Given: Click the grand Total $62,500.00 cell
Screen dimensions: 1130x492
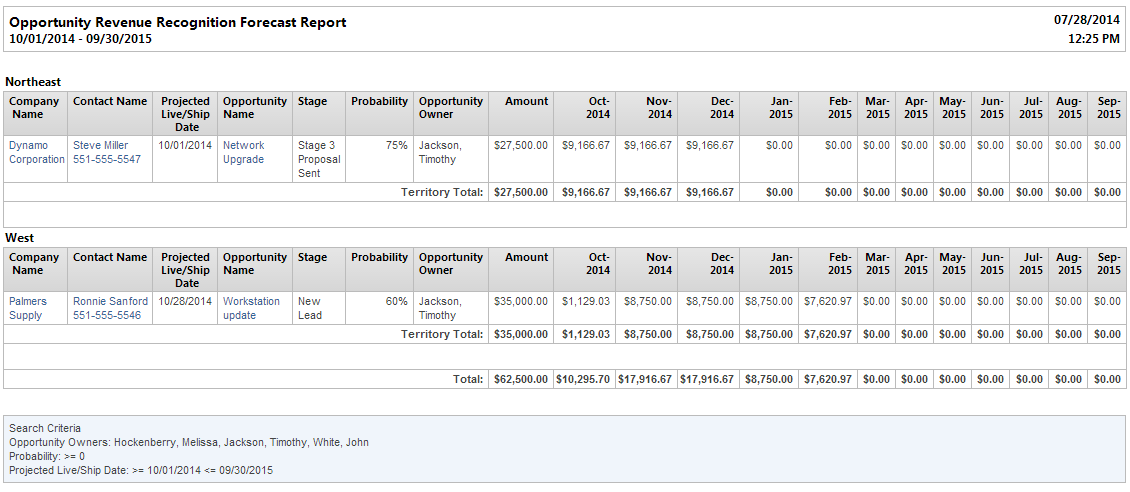Looking at the screenshot, I should [x=521, y=379].
